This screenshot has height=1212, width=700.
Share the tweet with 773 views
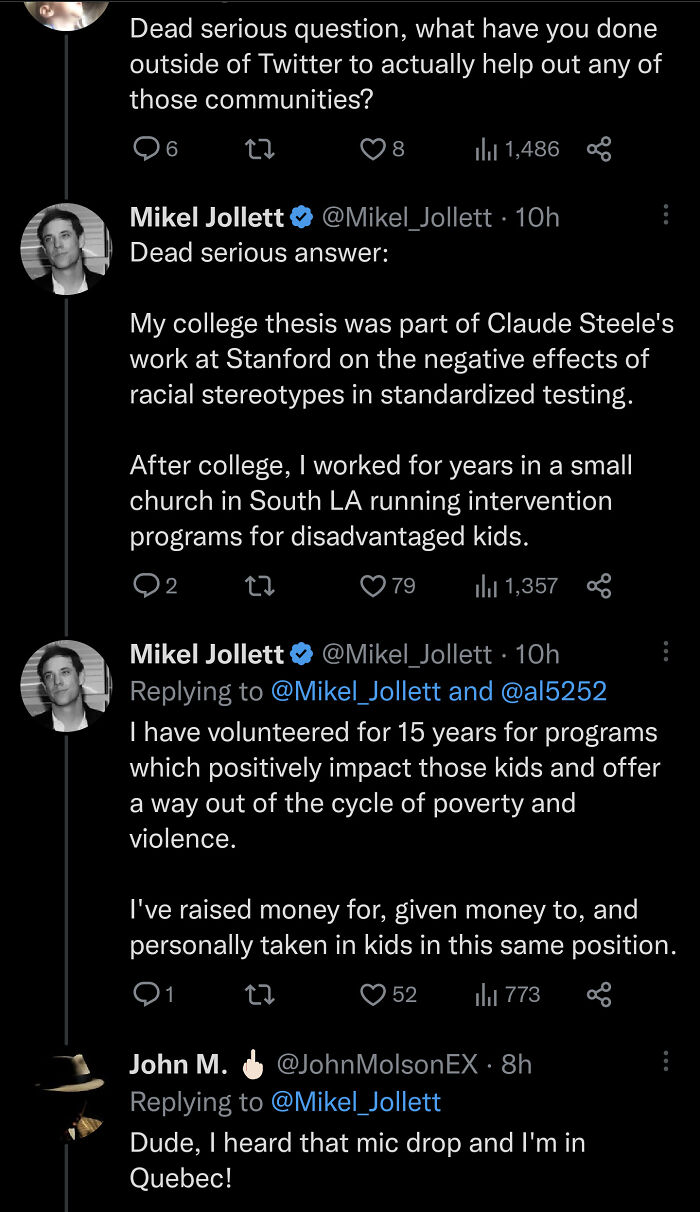598,994
